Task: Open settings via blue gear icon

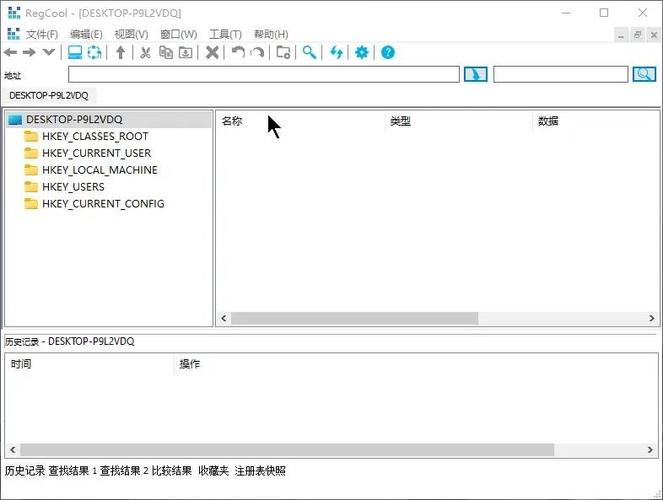Action: tap(362, 52)
